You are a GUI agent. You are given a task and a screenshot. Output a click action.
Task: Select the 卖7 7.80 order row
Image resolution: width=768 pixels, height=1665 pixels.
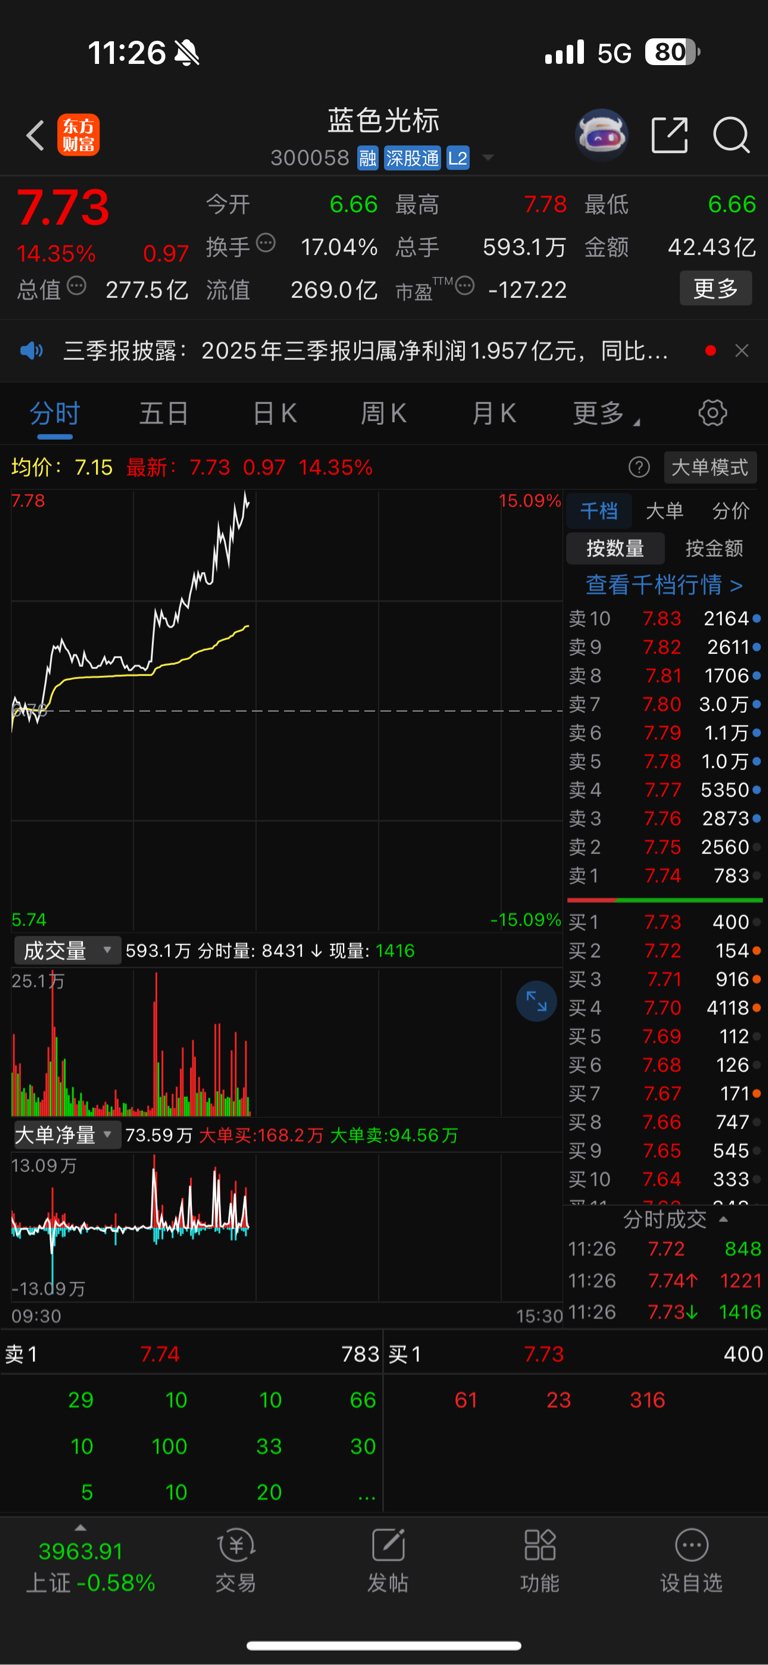coord(665,705)
